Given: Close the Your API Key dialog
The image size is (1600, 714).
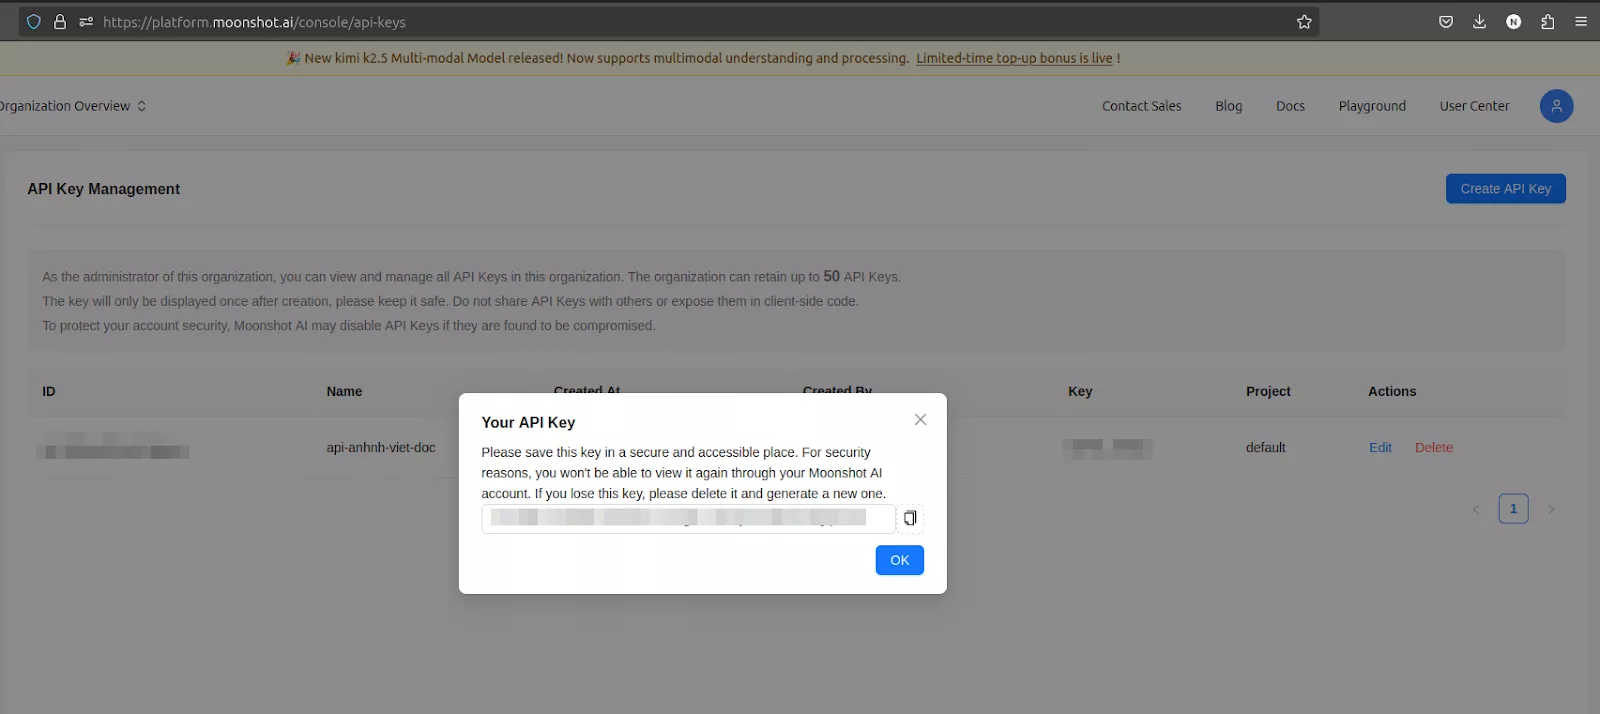Looking at the screenshot, I should click(920, 420).
